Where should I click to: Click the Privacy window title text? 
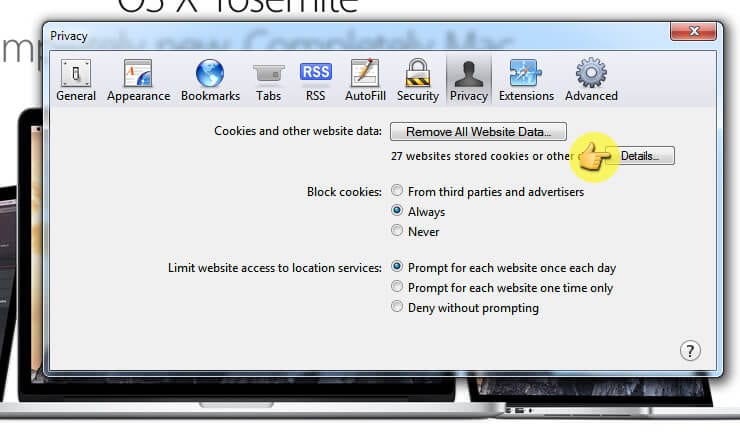69,36
